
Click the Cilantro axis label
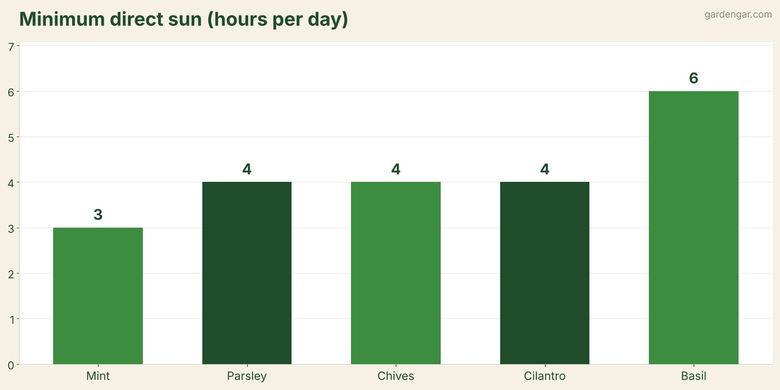[x=545, y=376]
